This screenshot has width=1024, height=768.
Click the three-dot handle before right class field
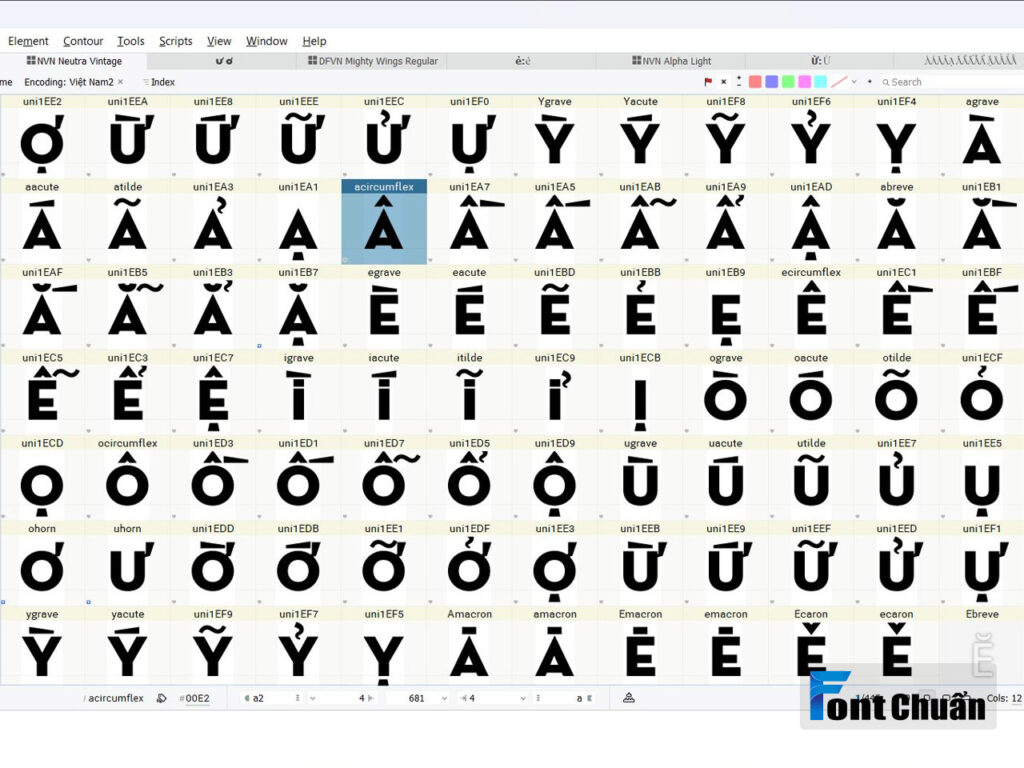(538, 698)
